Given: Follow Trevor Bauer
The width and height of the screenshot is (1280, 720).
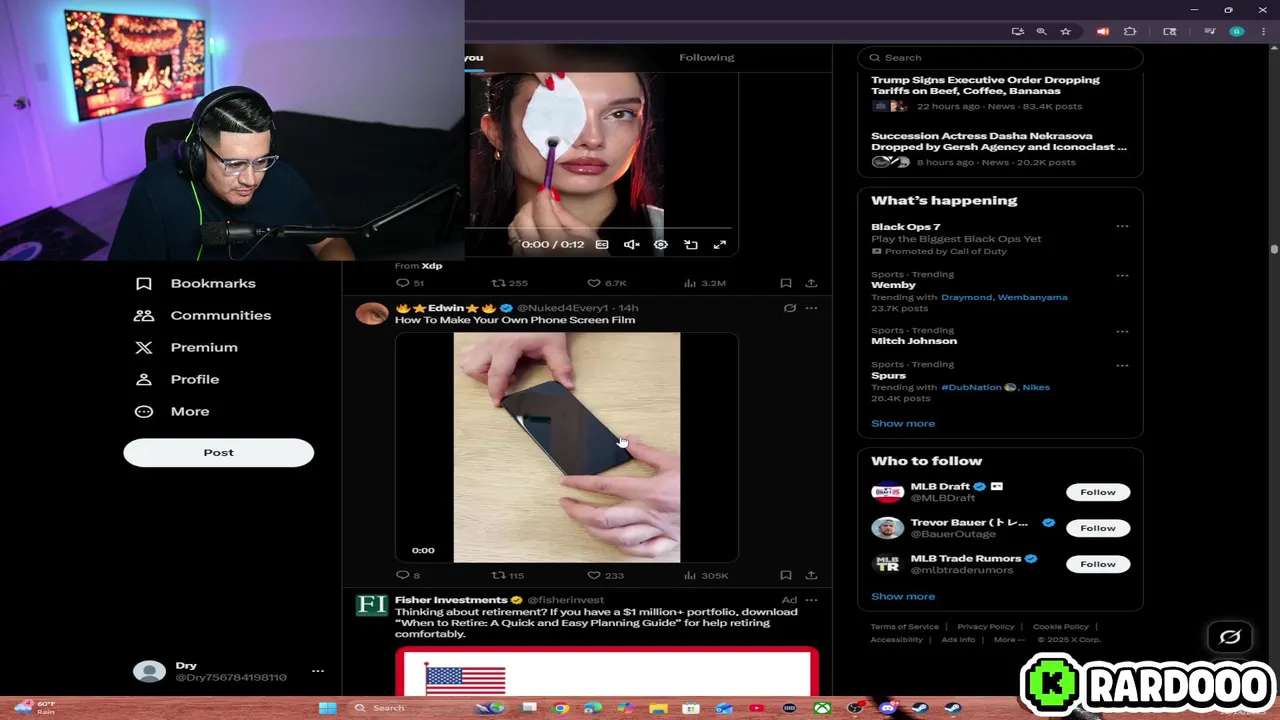Looking at the screenshot, I should pyautogui.click(x=1097, y=528).
